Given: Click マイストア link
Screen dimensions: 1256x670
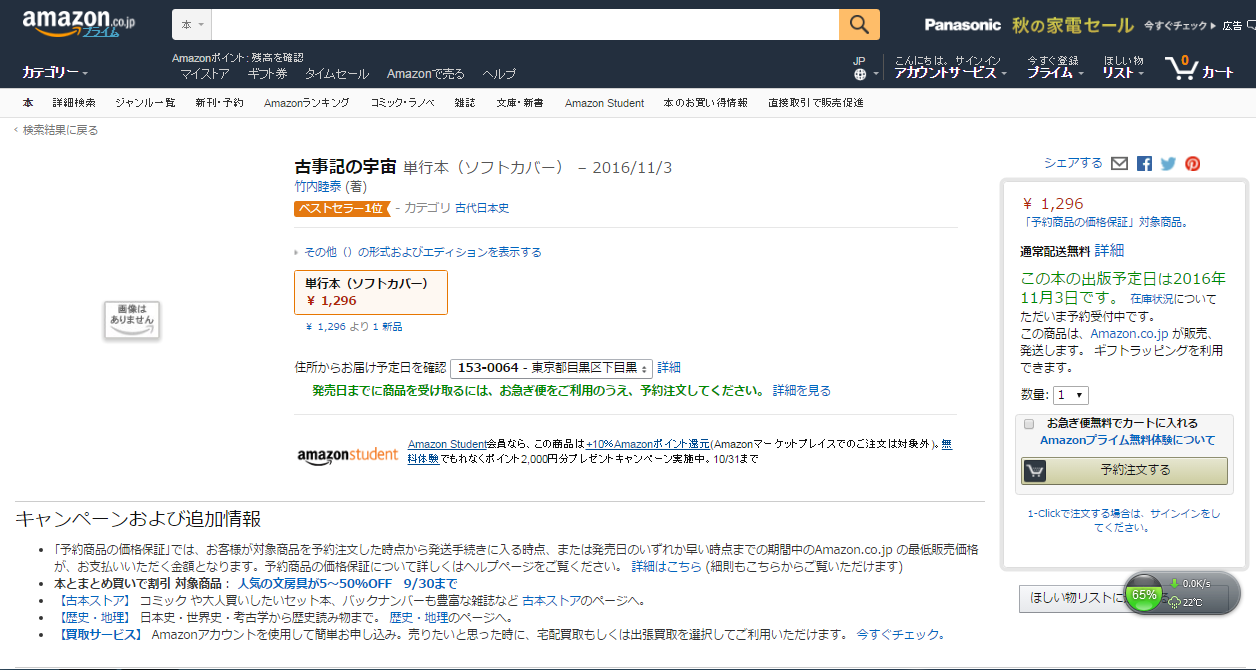Looking at the screenshot, I should pos(205,74).
